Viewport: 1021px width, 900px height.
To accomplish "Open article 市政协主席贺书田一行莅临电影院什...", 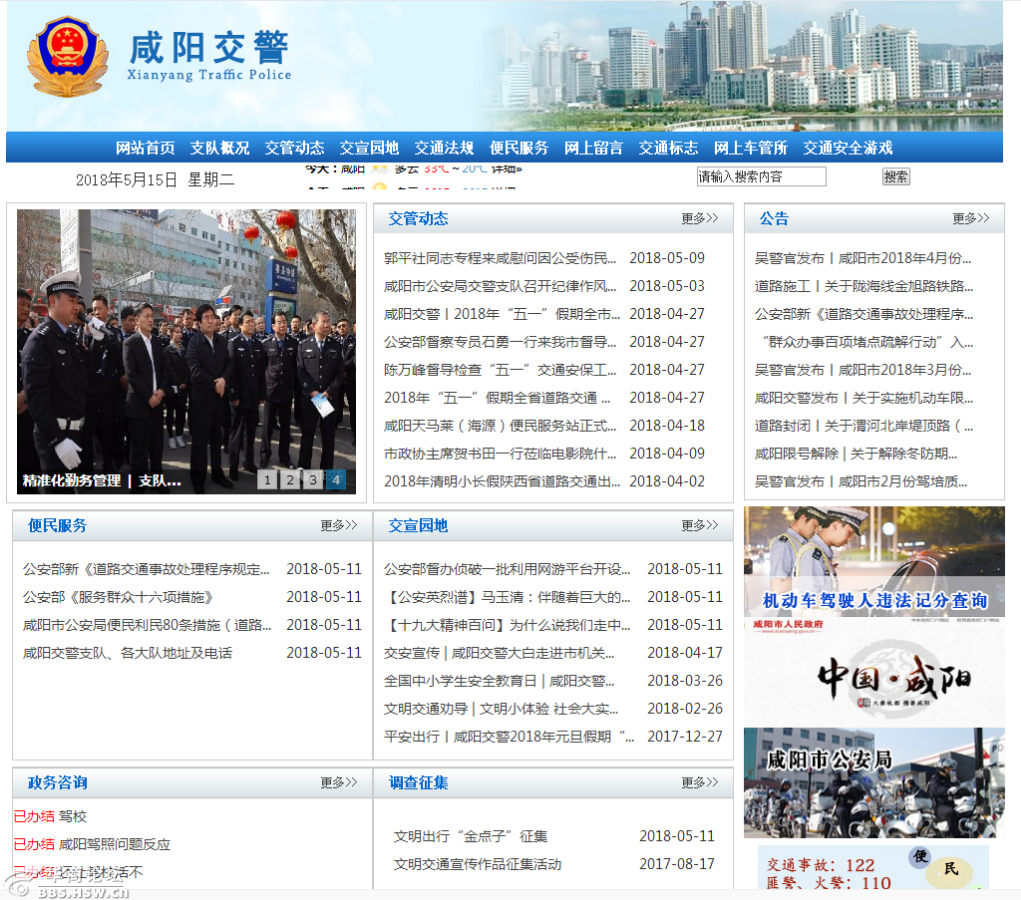I will [x=499, y=454].
